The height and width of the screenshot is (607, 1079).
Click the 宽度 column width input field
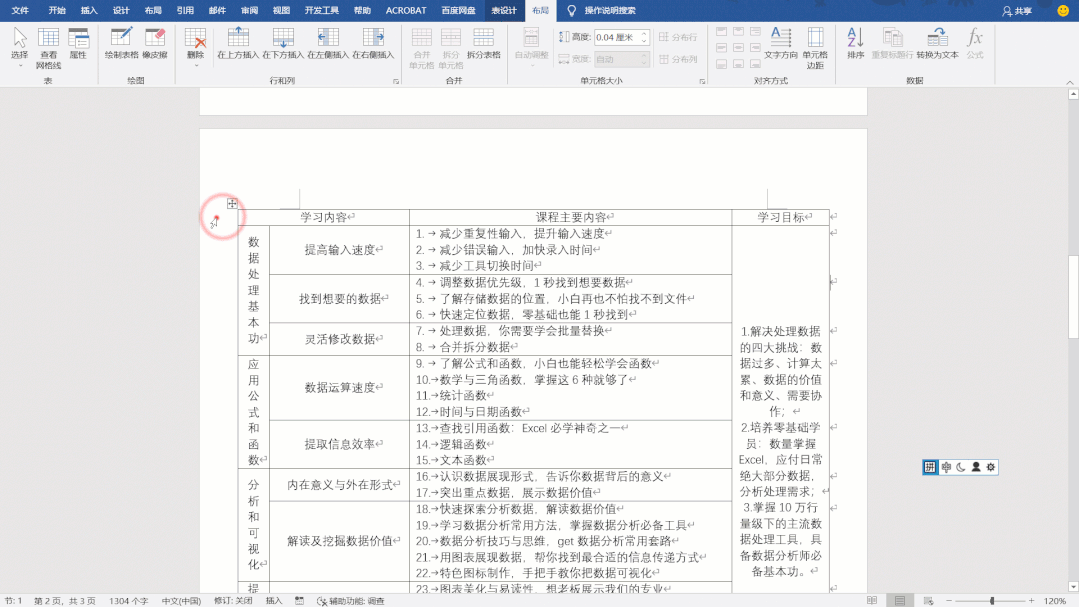point(617,59)
